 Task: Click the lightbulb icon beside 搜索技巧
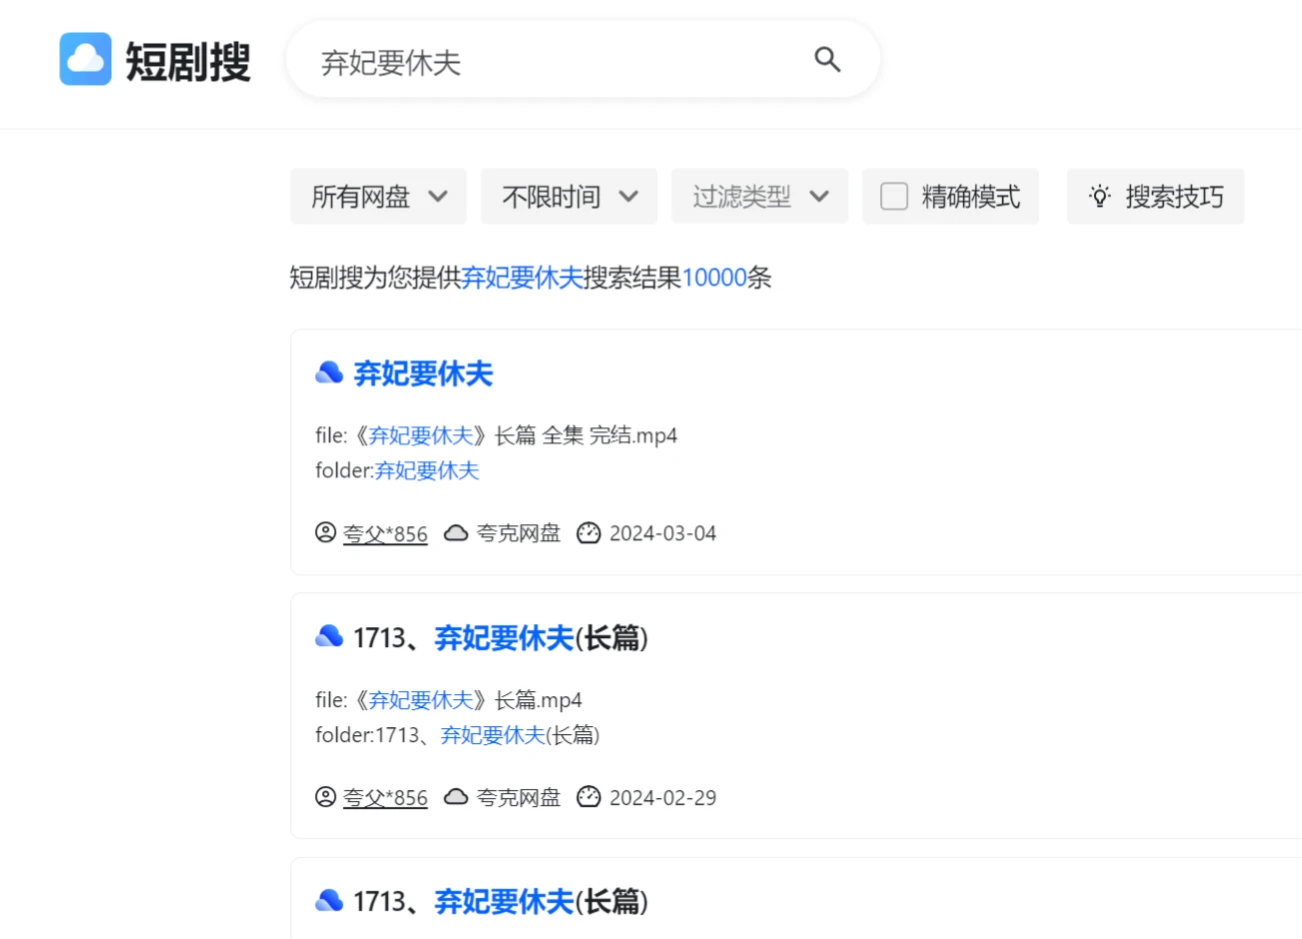1099,196
